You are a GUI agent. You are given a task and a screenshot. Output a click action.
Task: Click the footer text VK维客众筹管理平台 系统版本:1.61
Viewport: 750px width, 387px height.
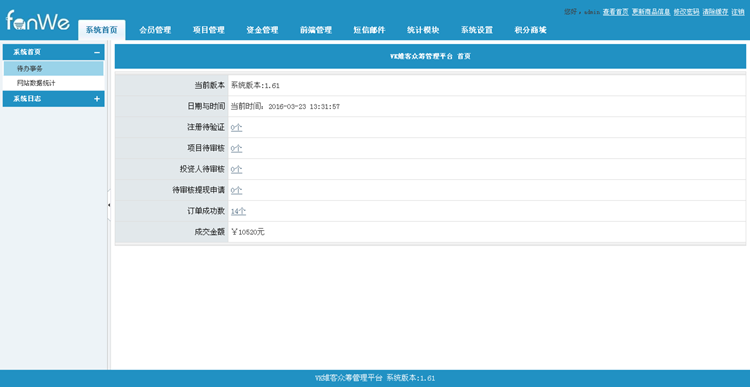pos(375,378)
